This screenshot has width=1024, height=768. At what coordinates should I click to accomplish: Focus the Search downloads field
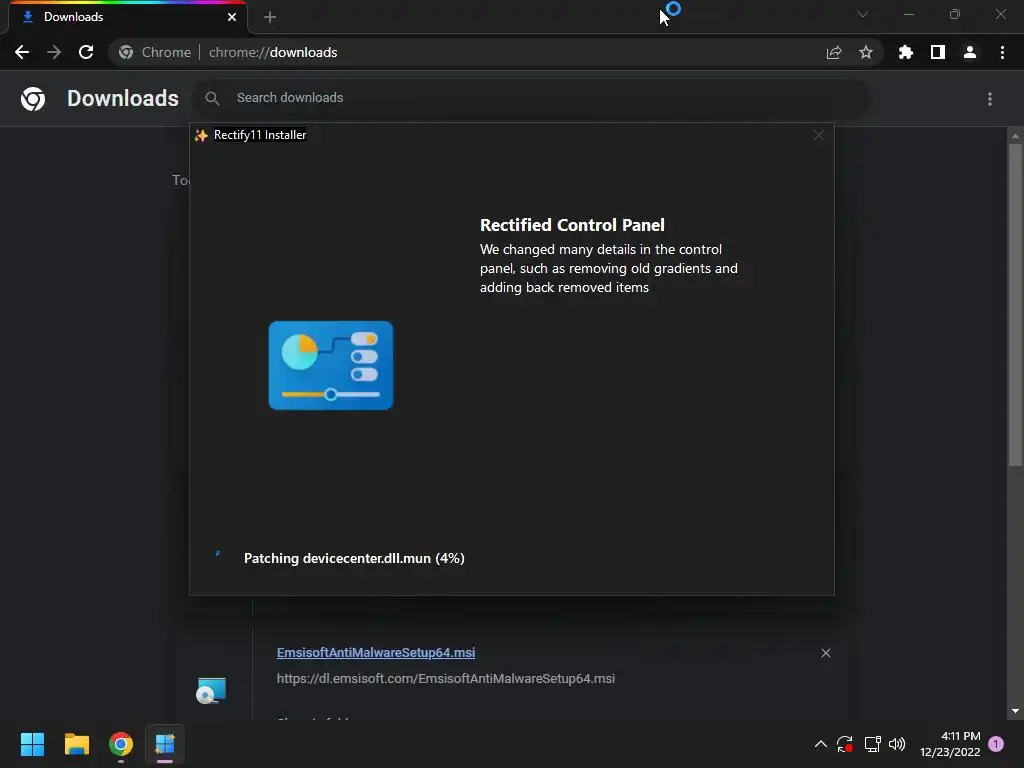point(532,98)
